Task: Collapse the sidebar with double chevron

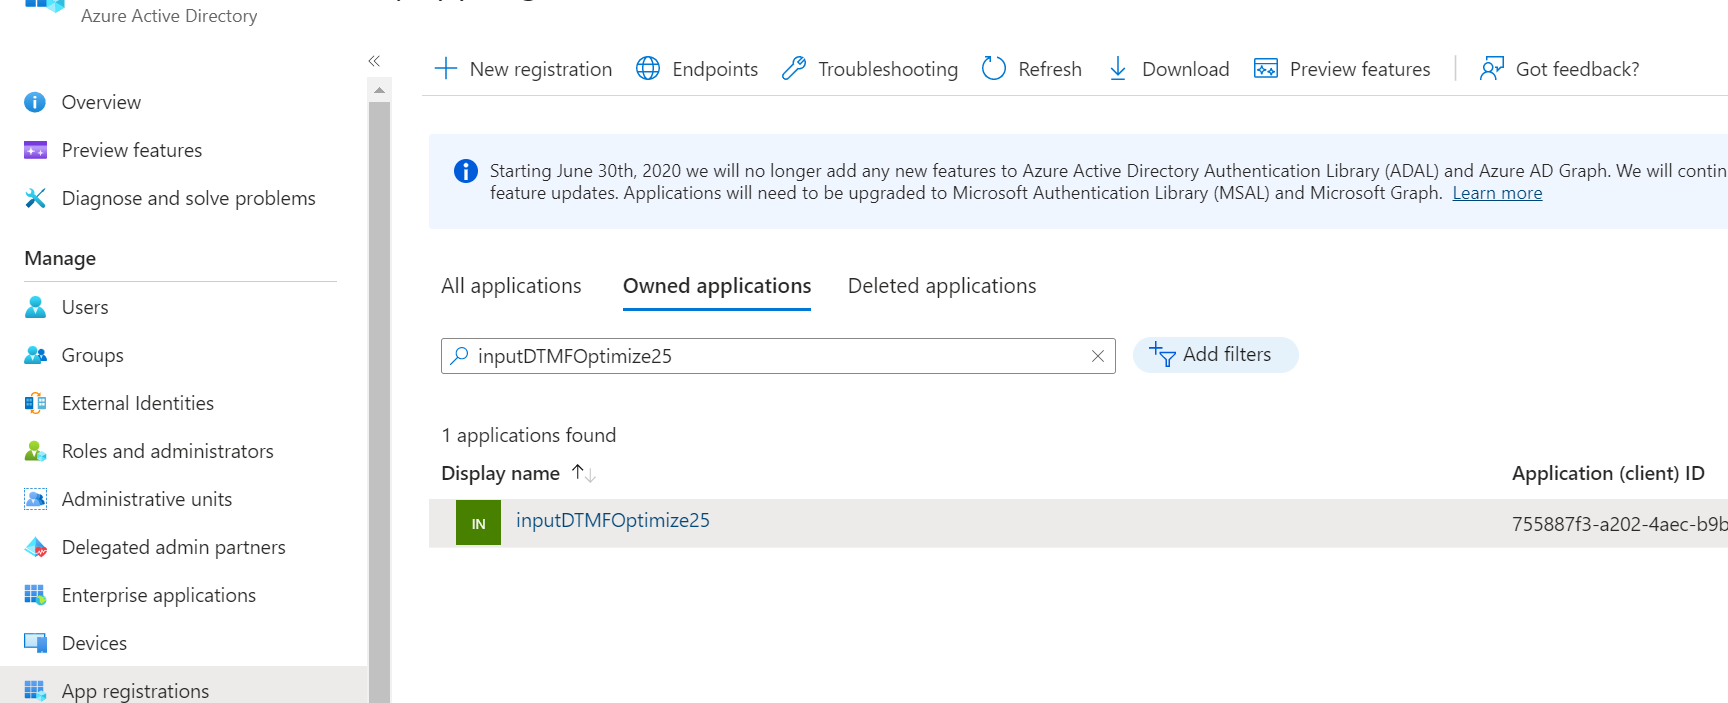Action: tap(374, 61)
